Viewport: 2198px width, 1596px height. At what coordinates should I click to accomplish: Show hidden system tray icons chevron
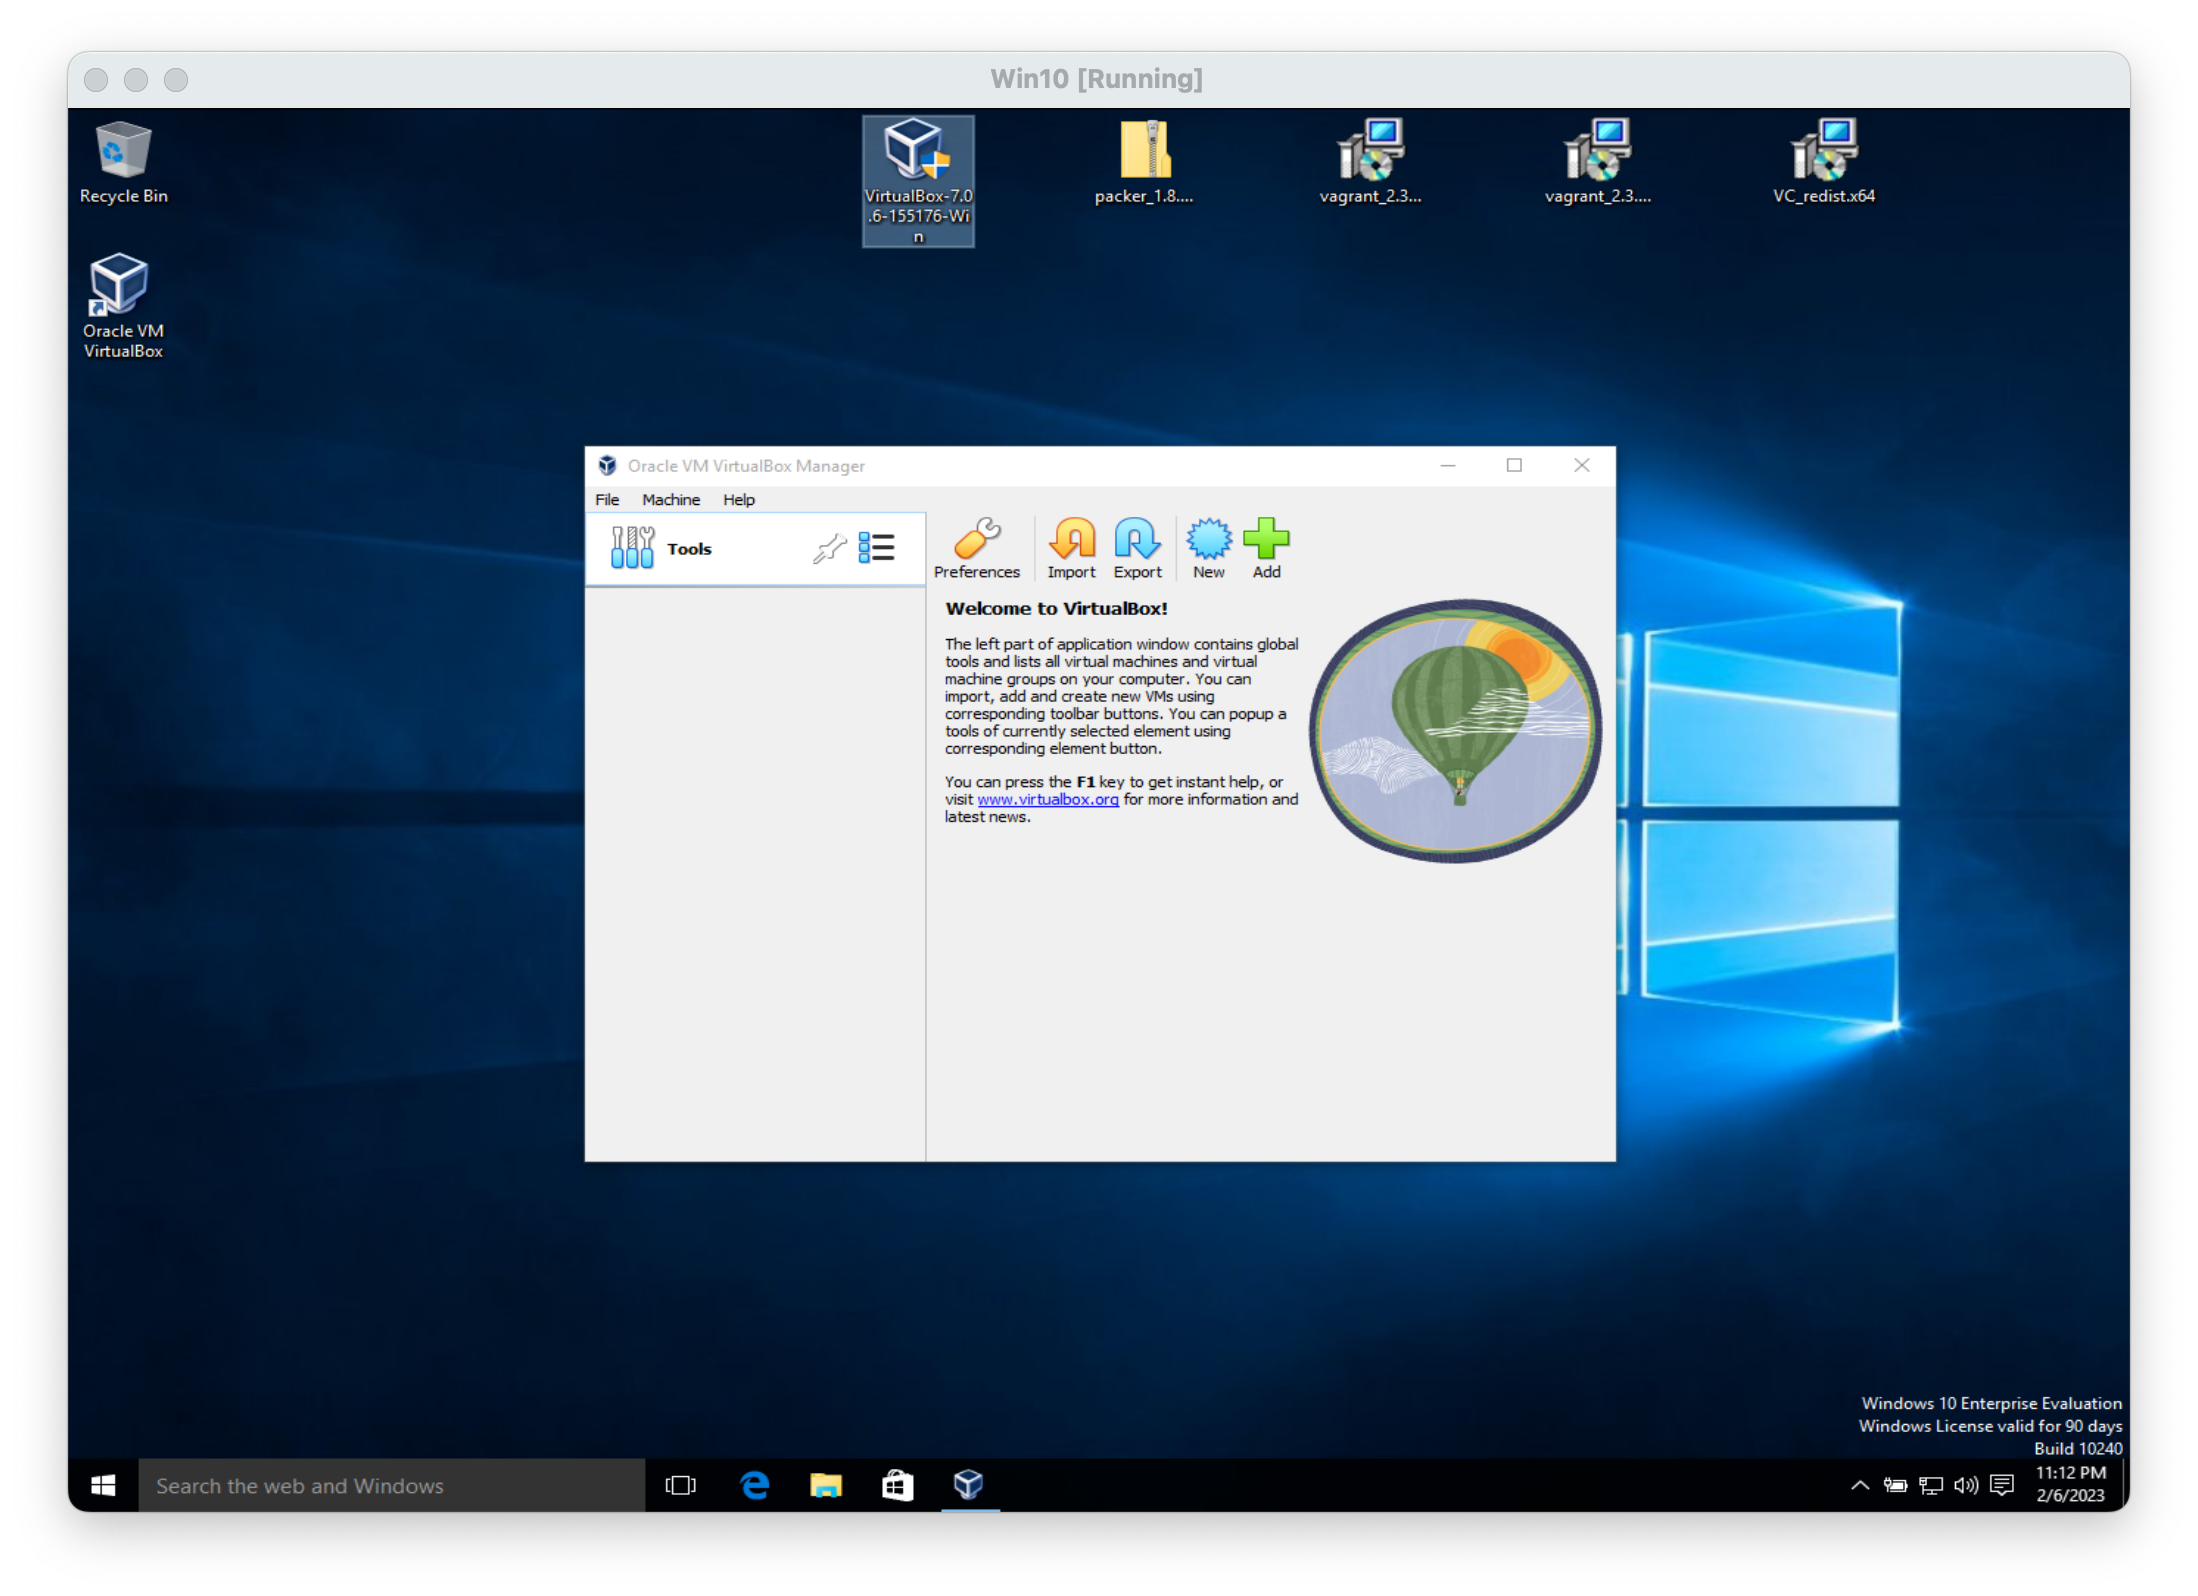point(1860,1485)
